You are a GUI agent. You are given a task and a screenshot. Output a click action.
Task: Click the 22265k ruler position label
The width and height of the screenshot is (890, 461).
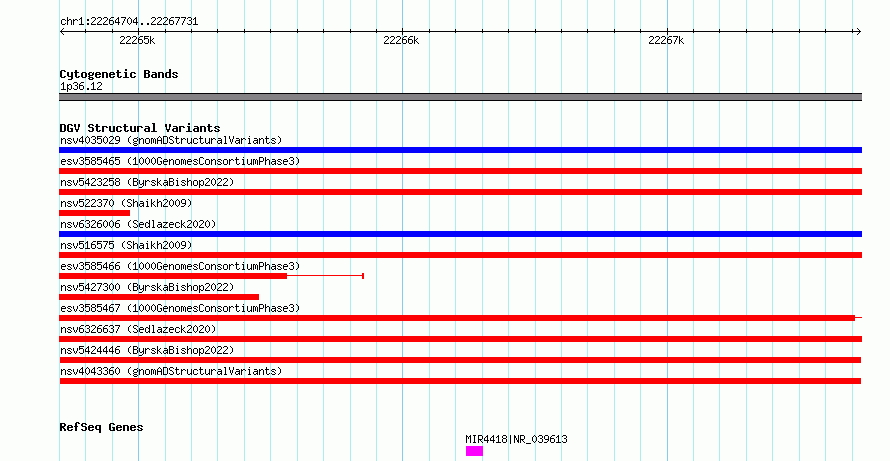[x=137, y=40]
